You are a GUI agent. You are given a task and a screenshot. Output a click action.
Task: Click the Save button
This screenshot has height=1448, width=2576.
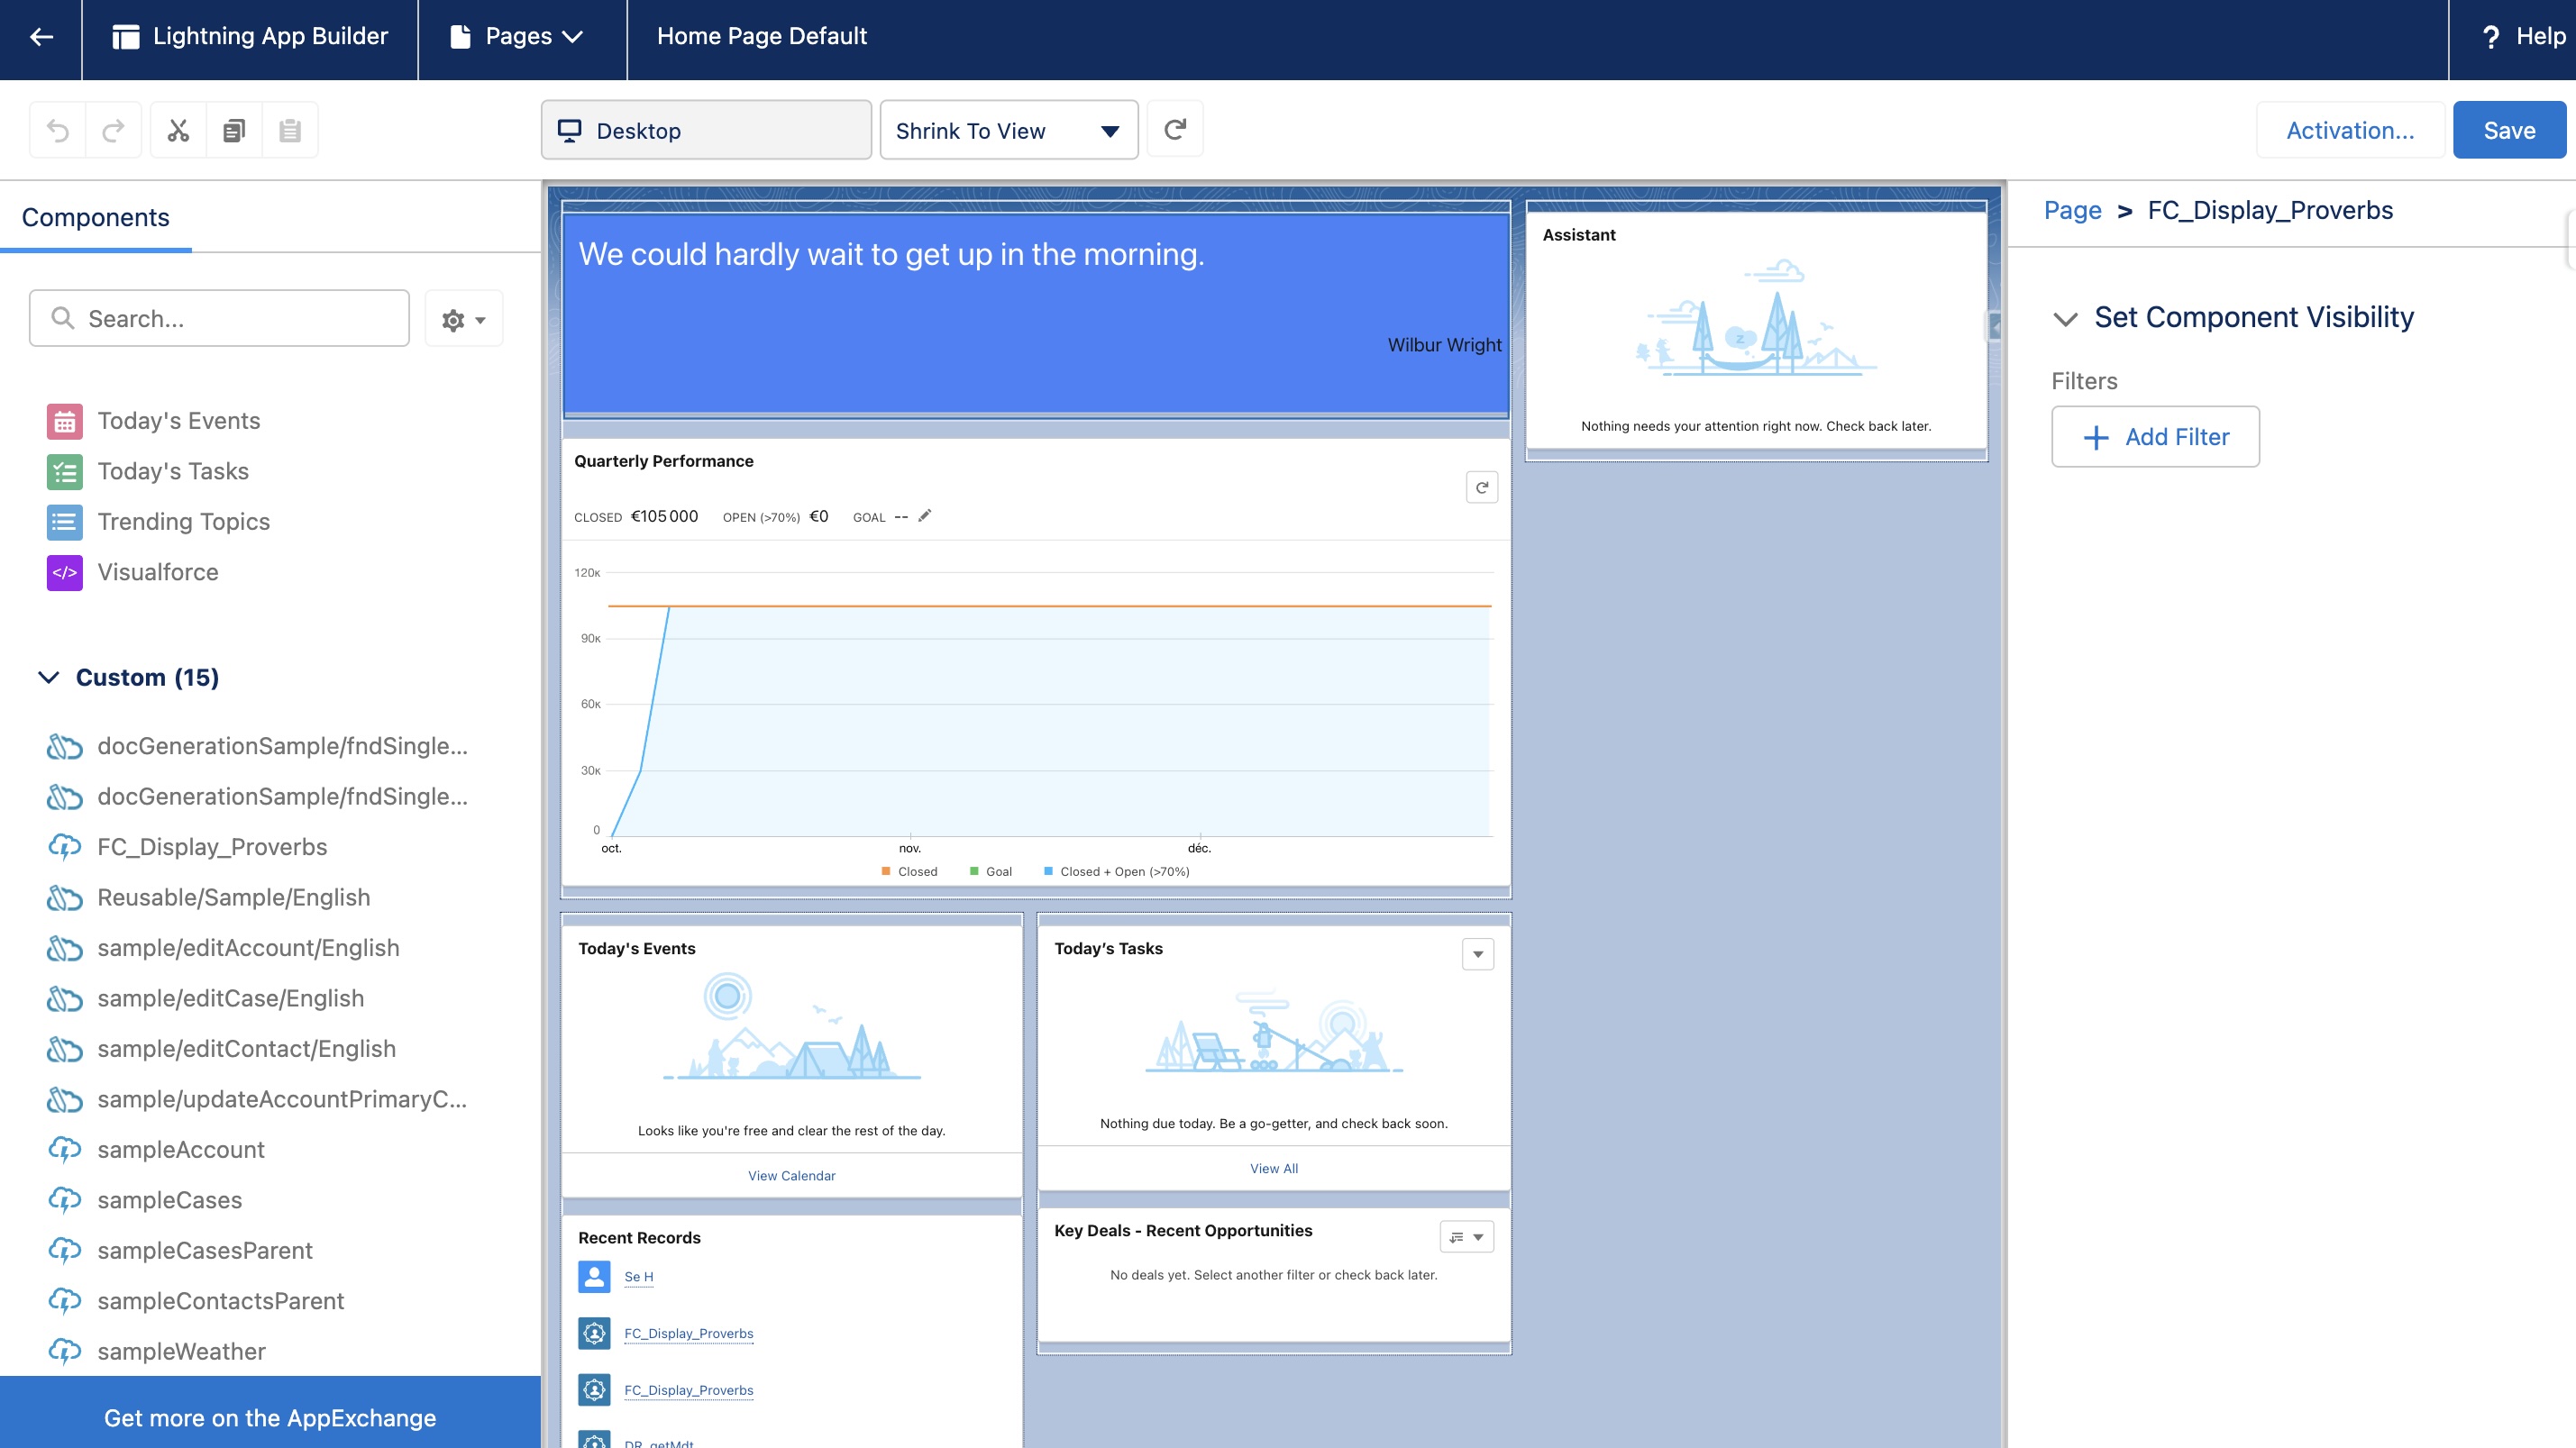2509,130
